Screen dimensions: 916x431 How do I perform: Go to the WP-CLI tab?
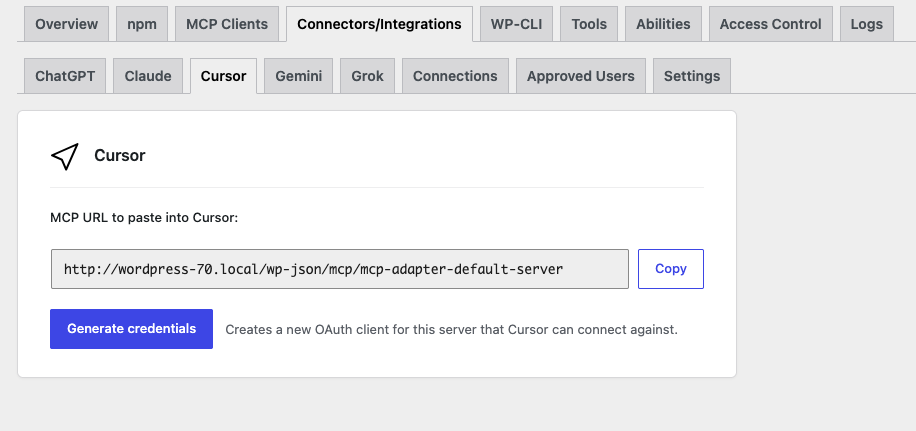tap(516, 24)
